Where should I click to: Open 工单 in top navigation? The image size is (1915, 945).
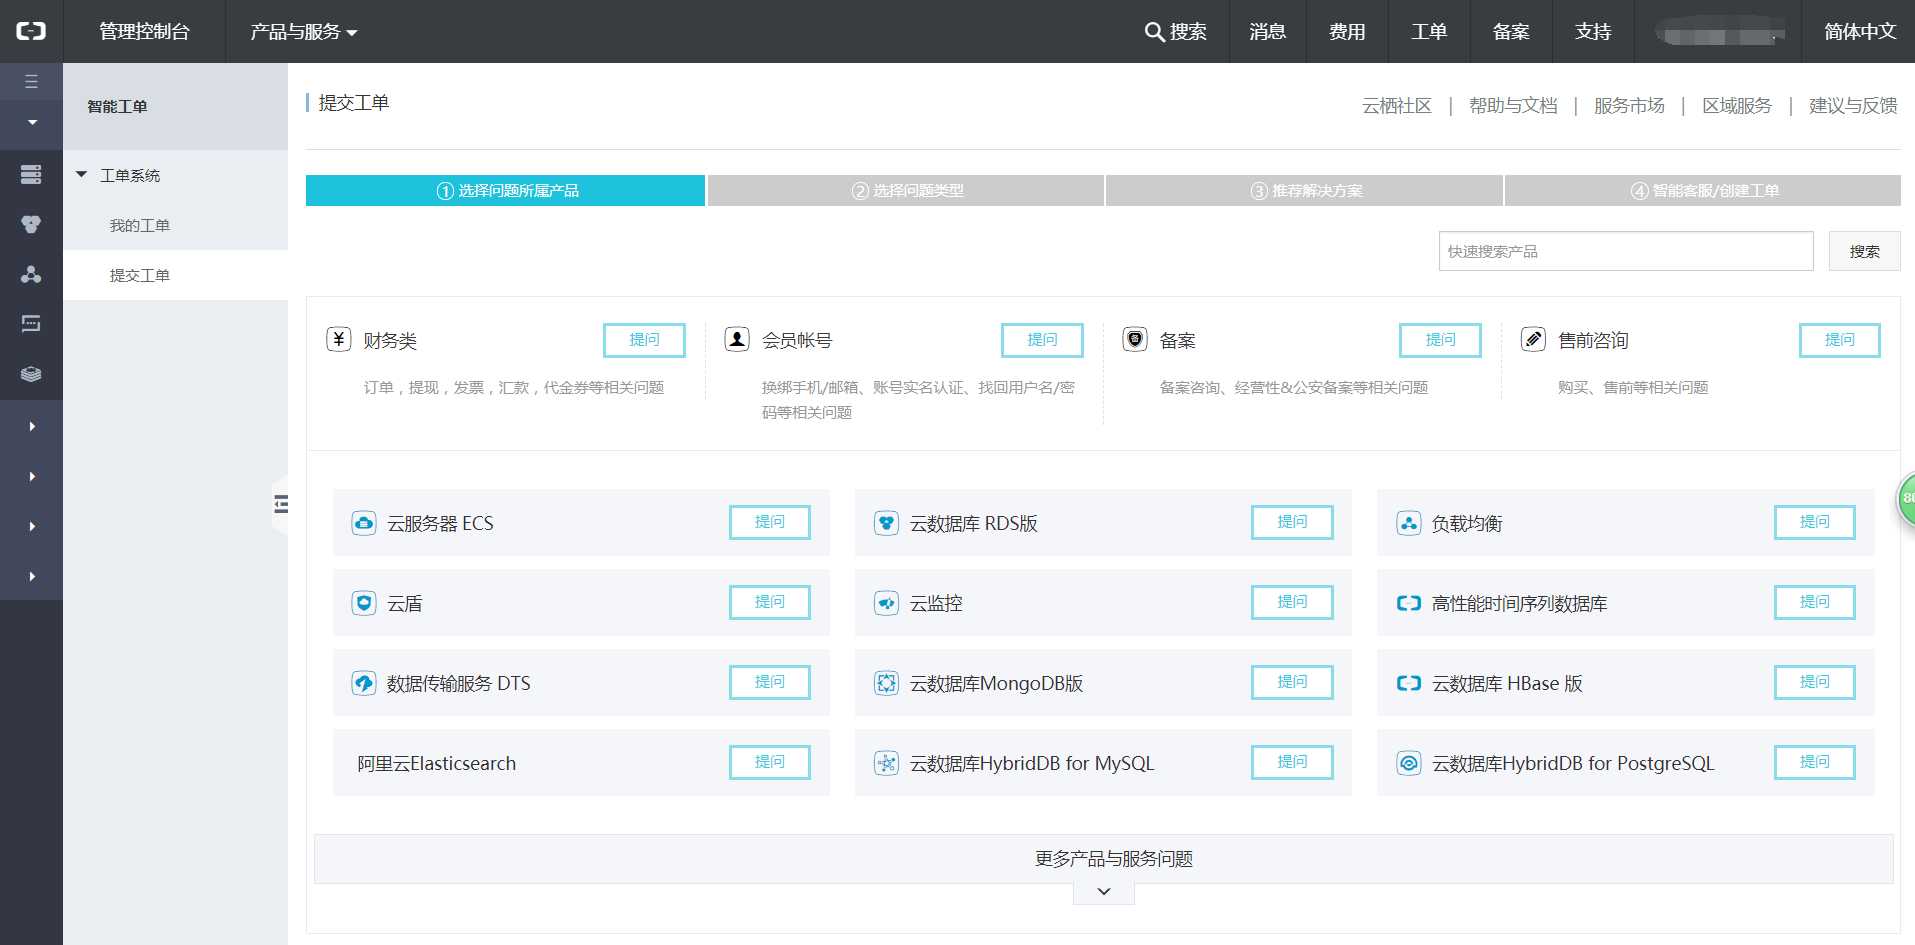(x=1429, y=31)
